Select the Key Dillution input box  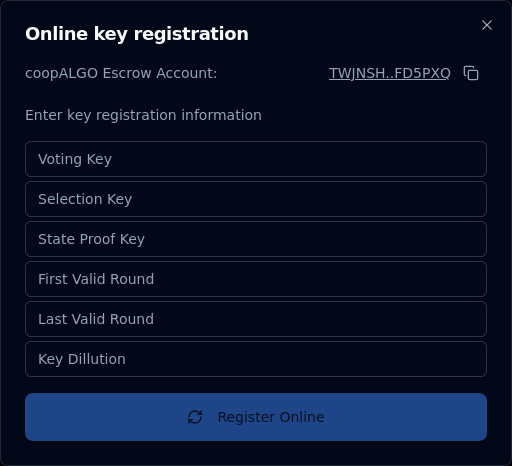tap(256, 359)
